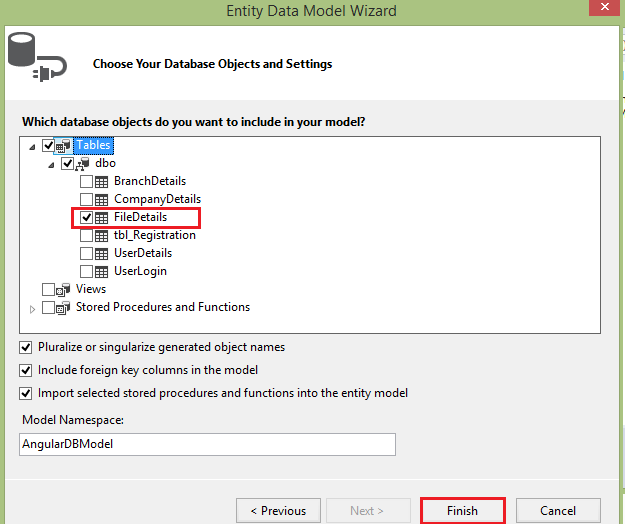Screen dimensions: 625x524
Task: Check the BranchDetails checkbox
Action: (x=86, y=182)
